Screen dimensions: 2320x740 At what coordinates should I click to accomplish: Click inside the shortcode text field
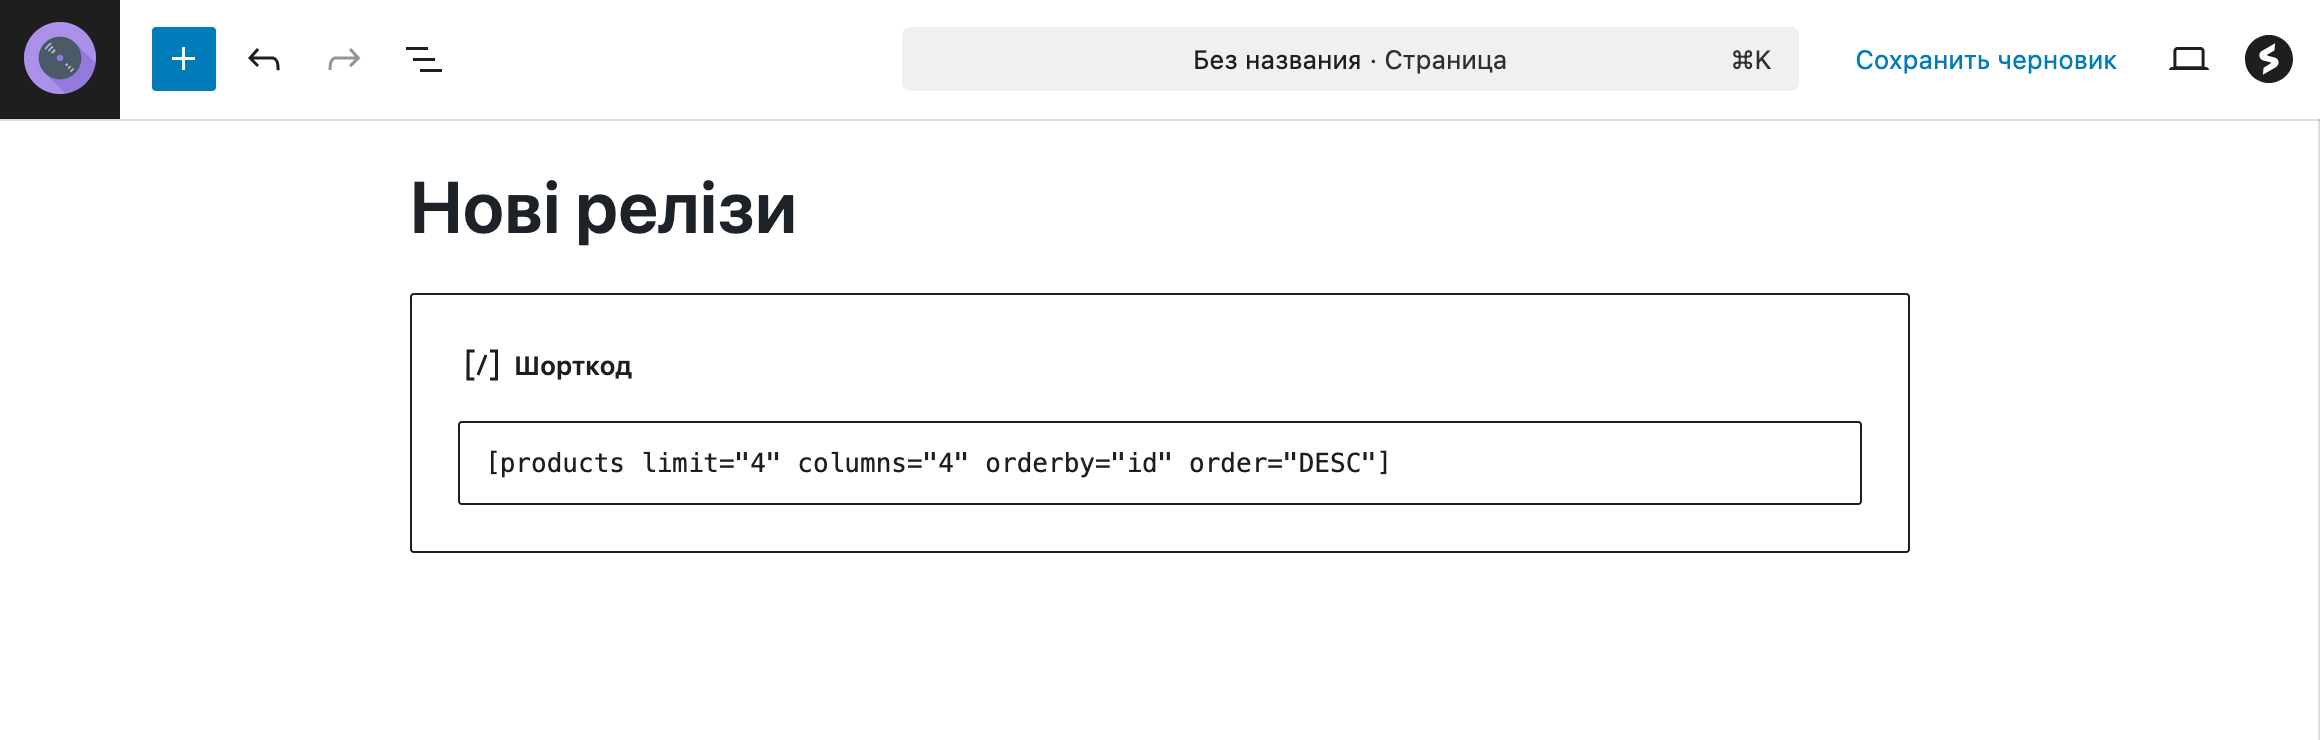coord(1160,463)
